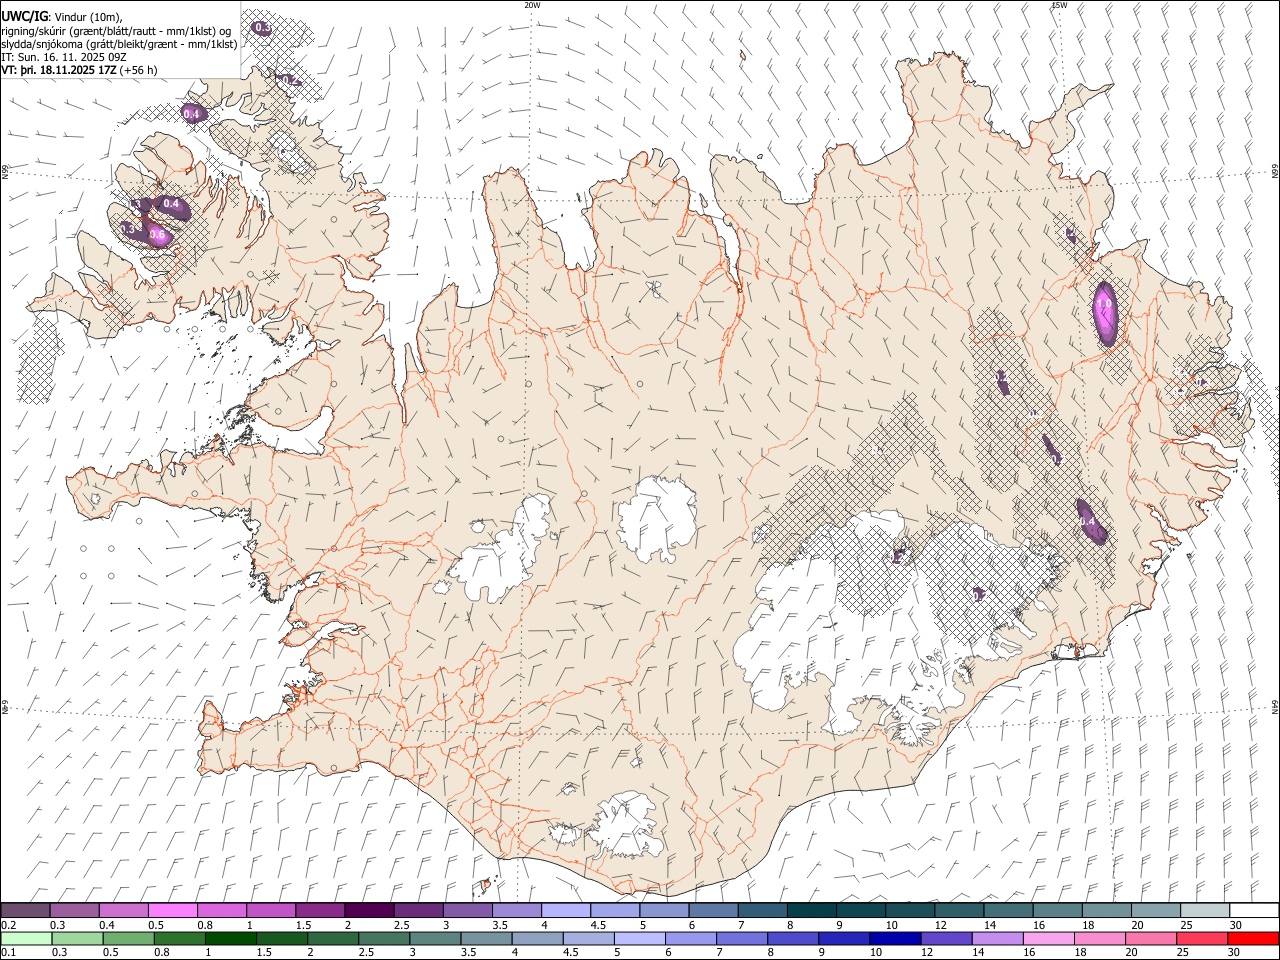Click the round white Hofsjökull glacier in central Iceland
The height and width of the screenshot is (960, 1280).
point(657,519)
